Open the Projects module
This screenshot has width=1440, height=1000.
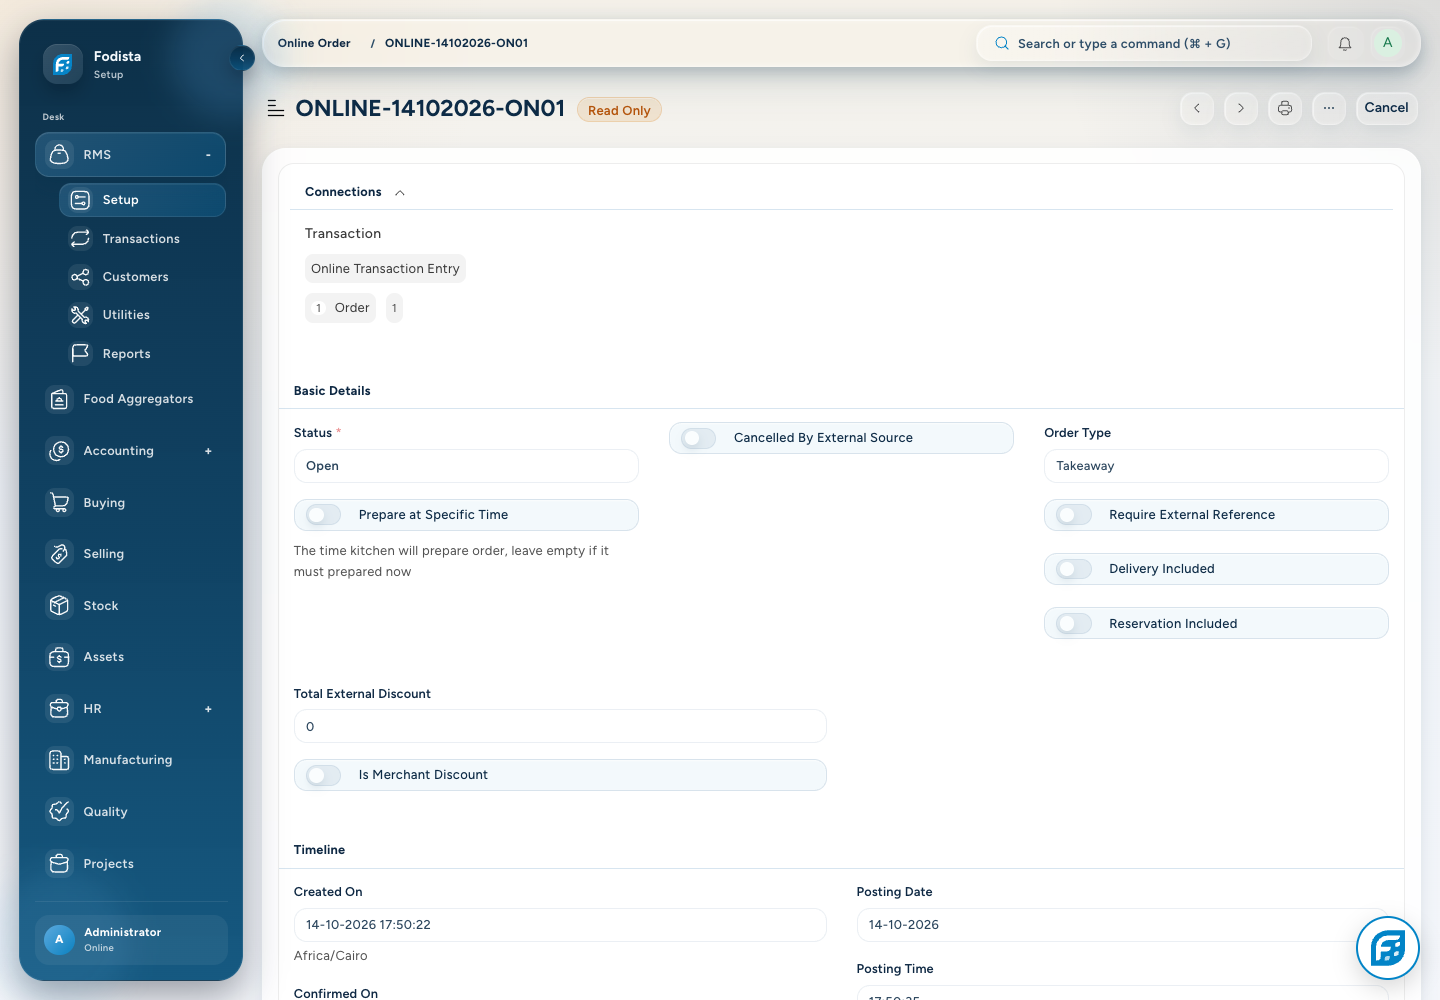130,864
